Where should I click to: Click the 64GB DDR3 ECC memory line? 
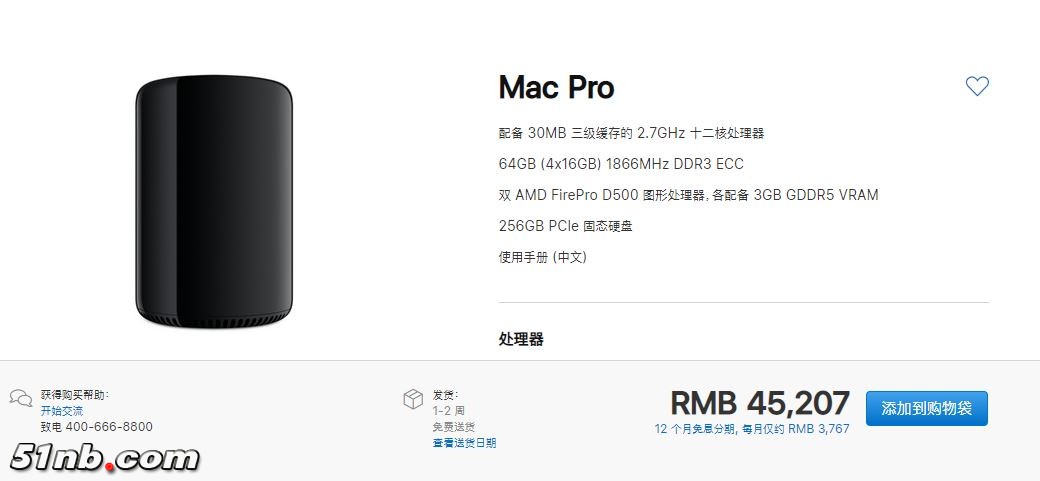[x=621, y=164]
